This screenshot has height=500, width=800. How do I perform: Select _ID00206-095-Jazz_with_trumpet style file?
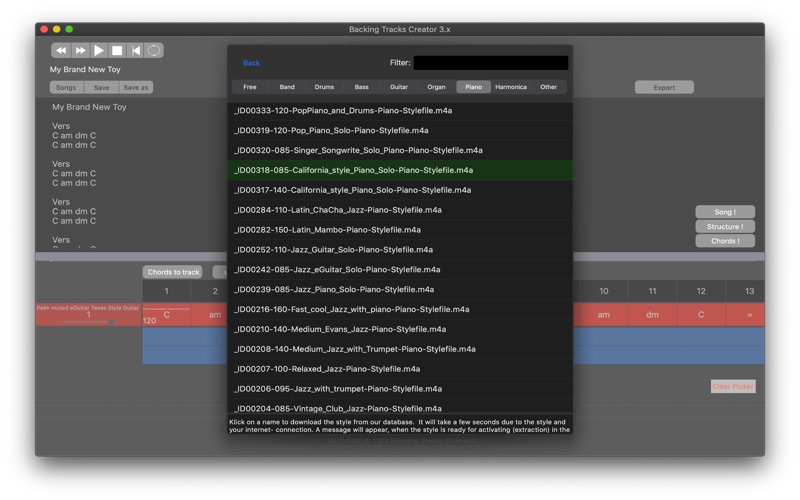click(400, 389)
